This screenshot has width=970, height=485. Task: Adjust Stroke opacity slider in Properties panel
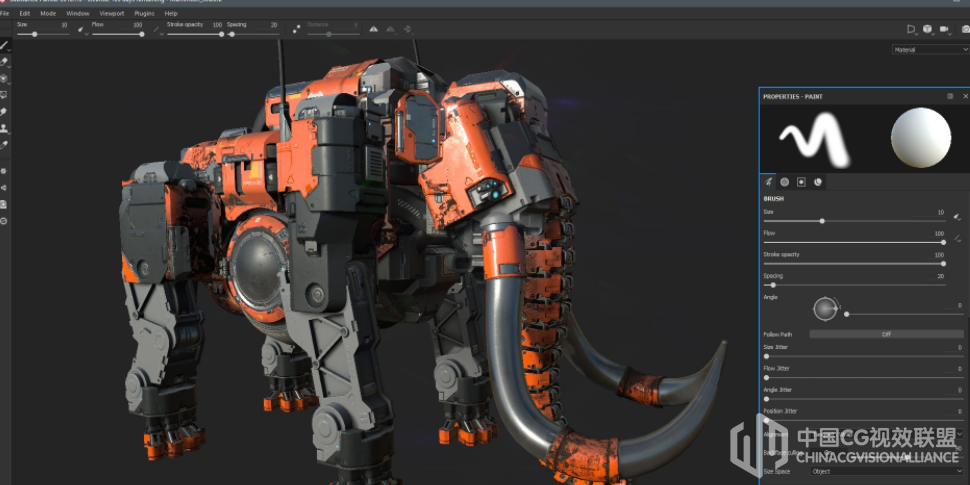pyautogui.click(x=854, y=264)
